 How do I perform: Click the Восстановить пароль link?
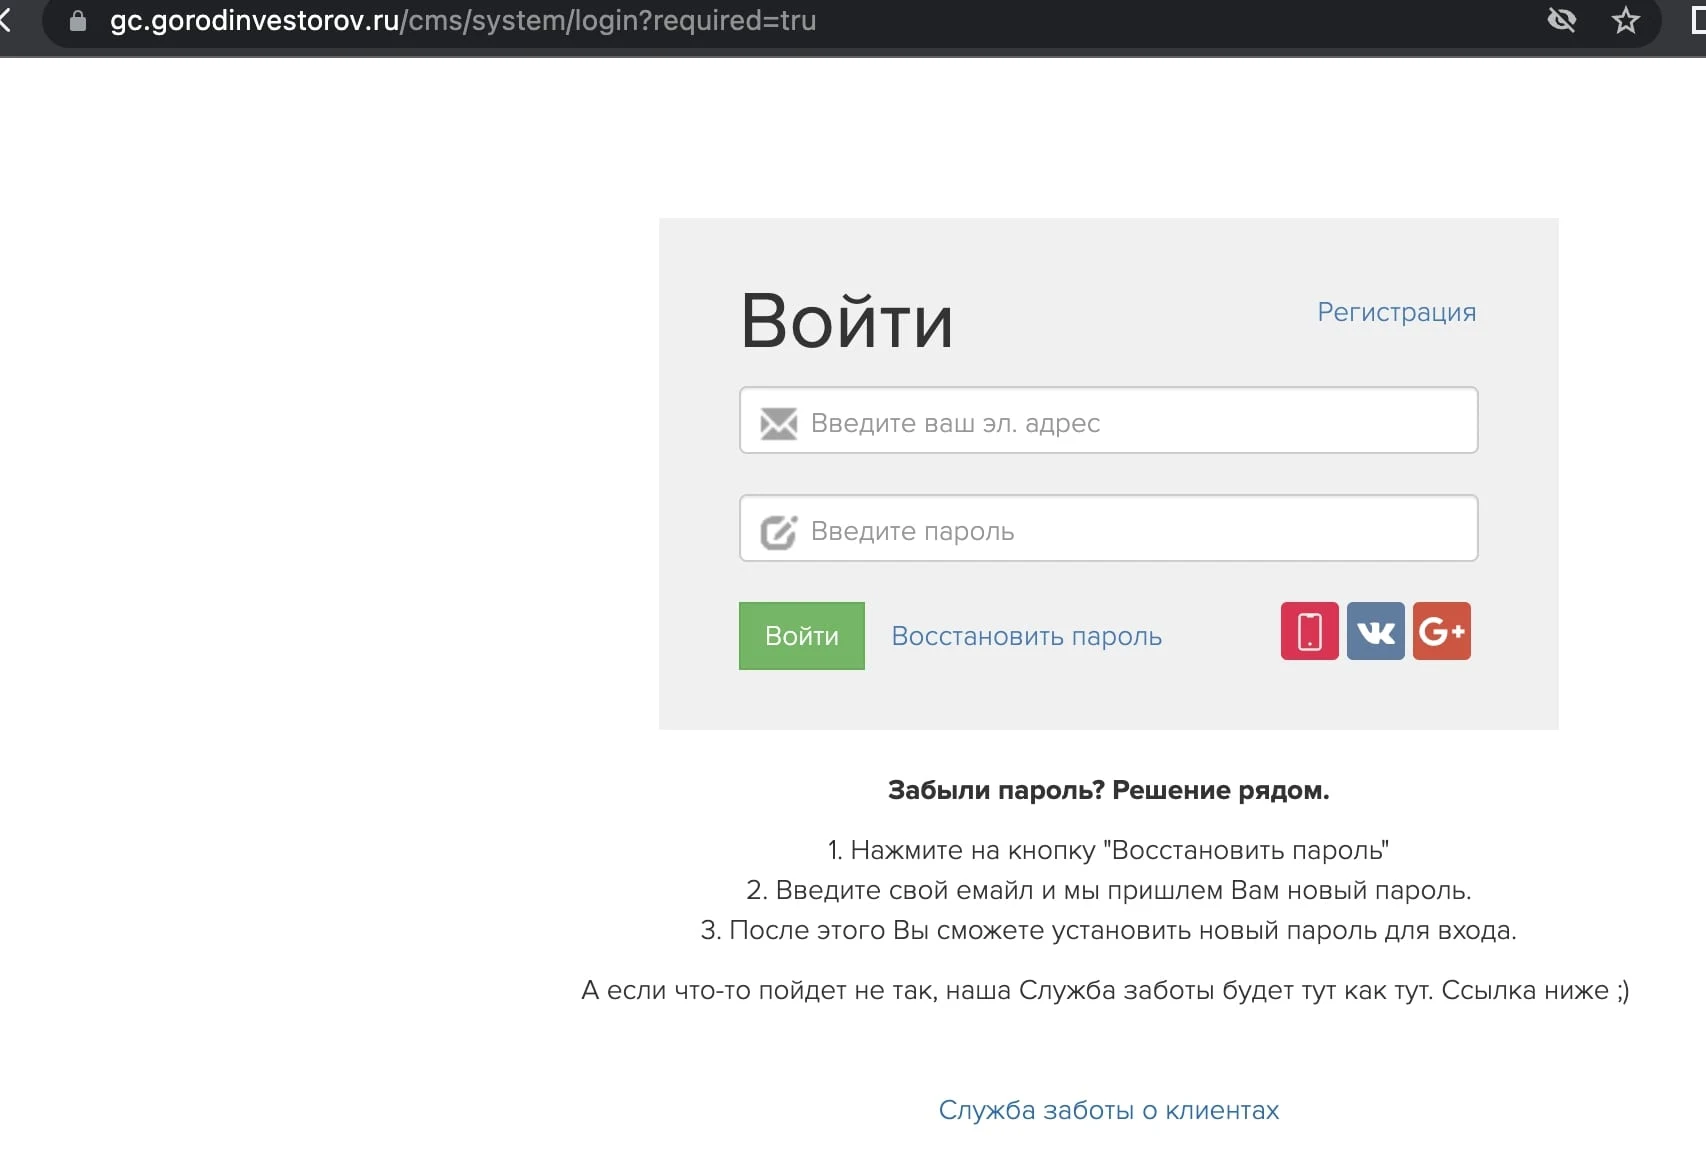click(1026, 636)
